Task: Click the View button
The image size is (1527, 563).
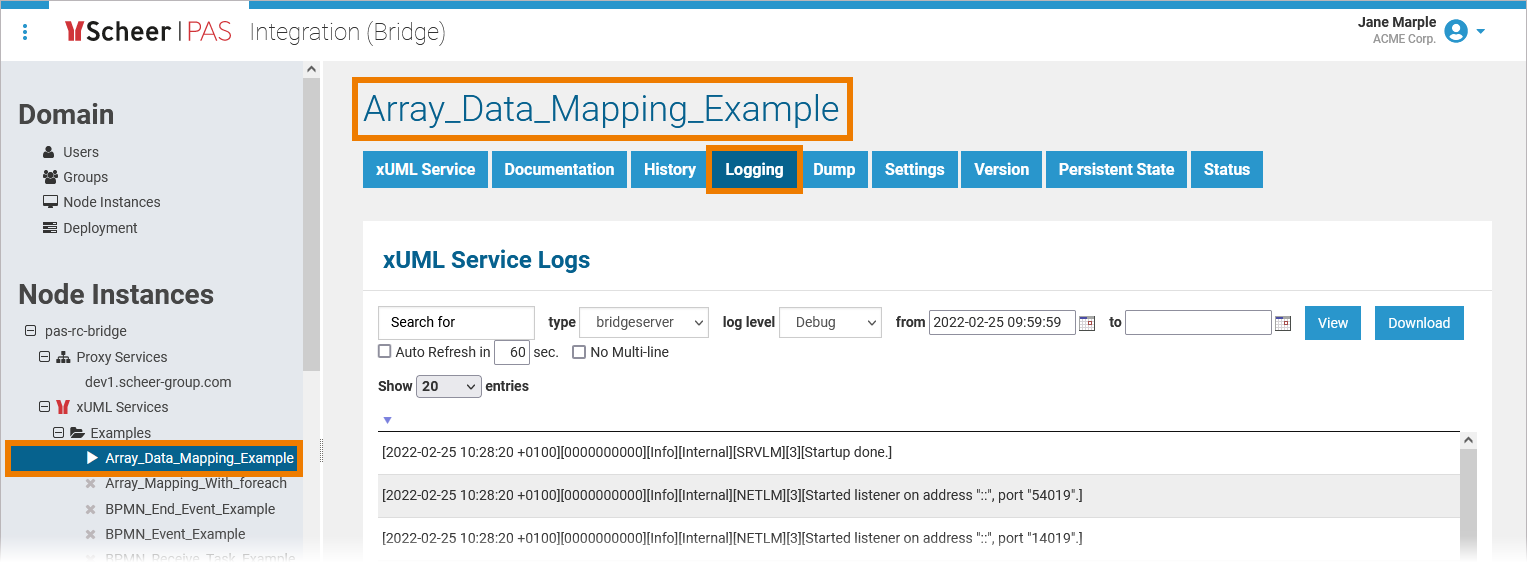Action: (x=1332, y=323)
